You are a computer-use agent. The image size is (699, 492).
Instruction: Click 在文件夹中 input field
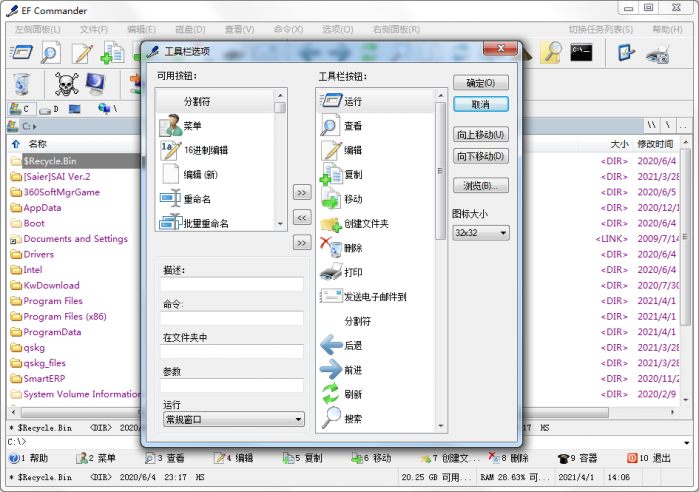pos(232,351)
